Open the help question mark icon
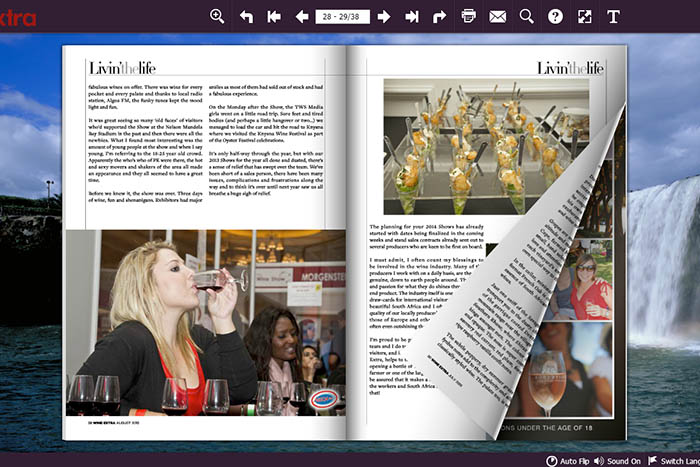 point(555,17)
